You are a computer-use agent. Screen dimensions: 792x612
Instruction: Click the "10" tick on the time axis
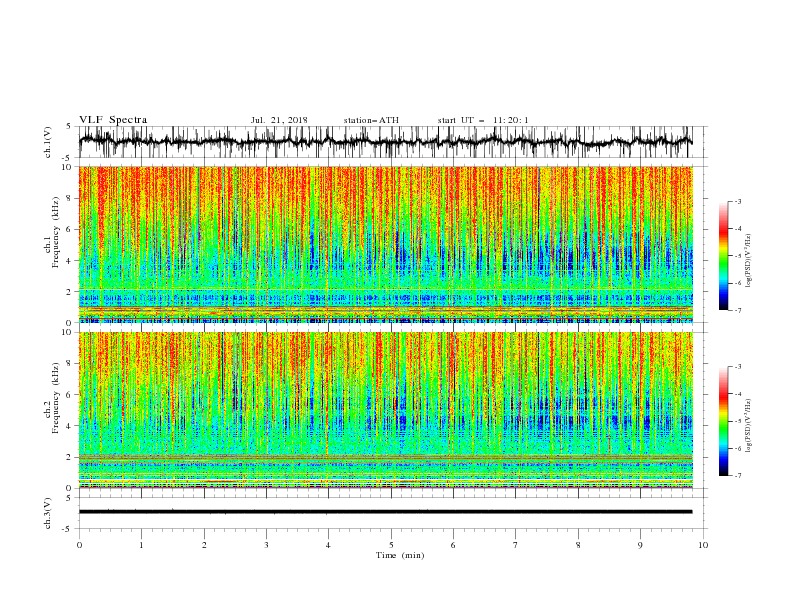(703, 545)
